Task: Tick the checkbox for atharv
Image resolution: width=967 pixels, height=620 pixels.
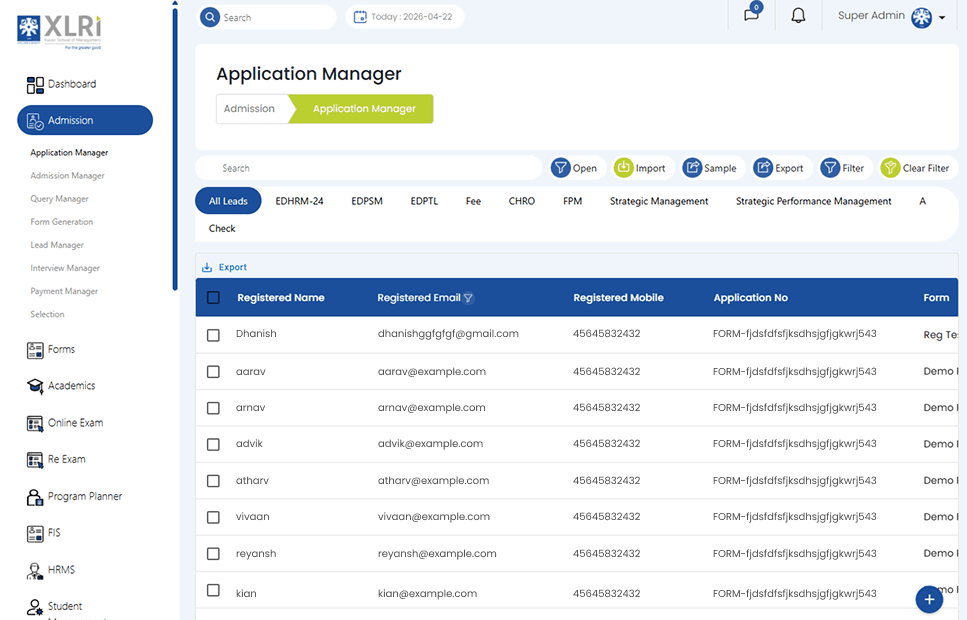Action: click(x=213, y=481)
